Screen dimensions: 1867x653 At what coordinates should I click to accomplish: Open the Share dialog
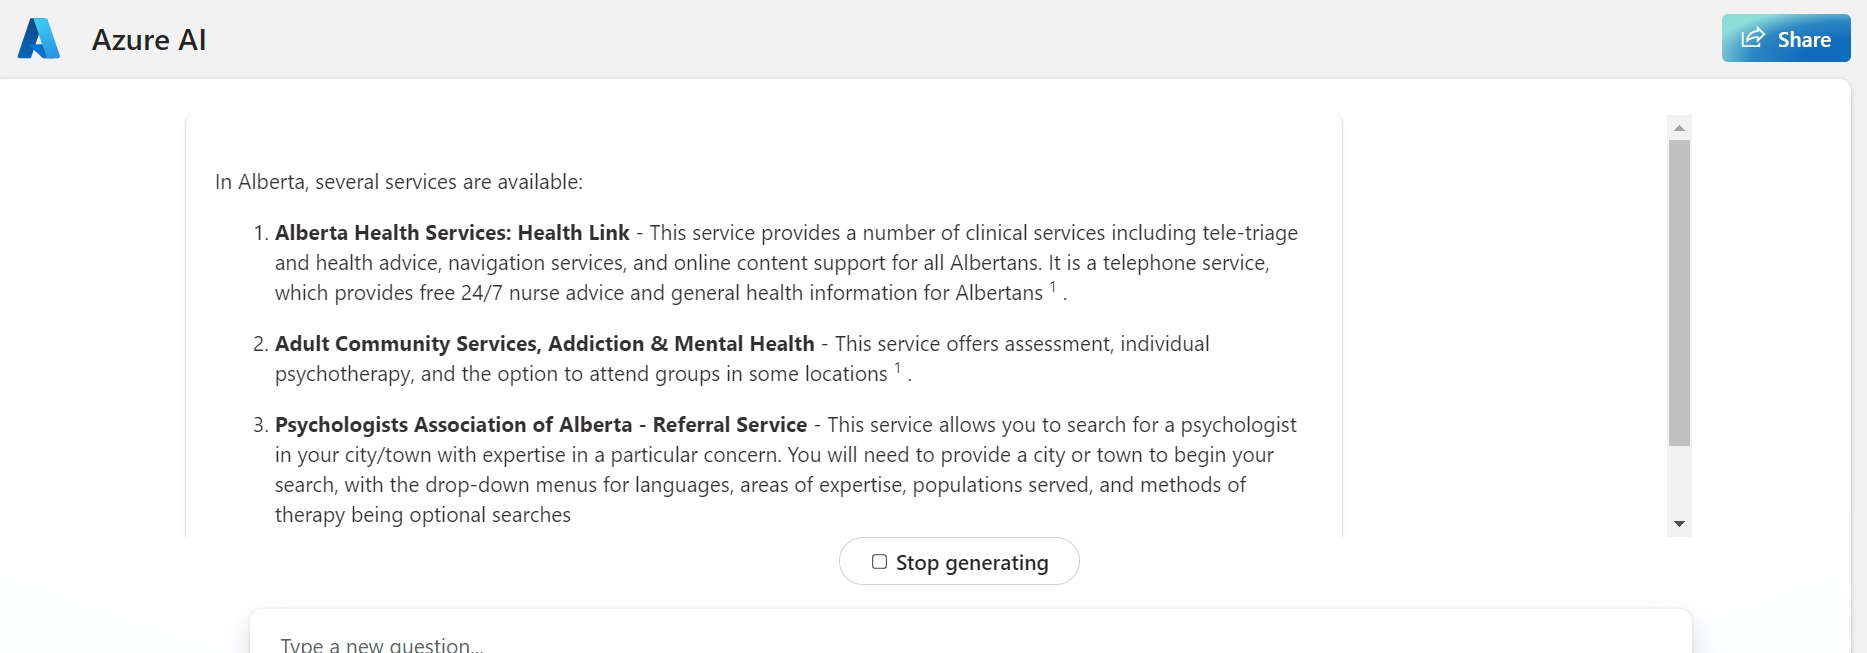pos(1786,38)
